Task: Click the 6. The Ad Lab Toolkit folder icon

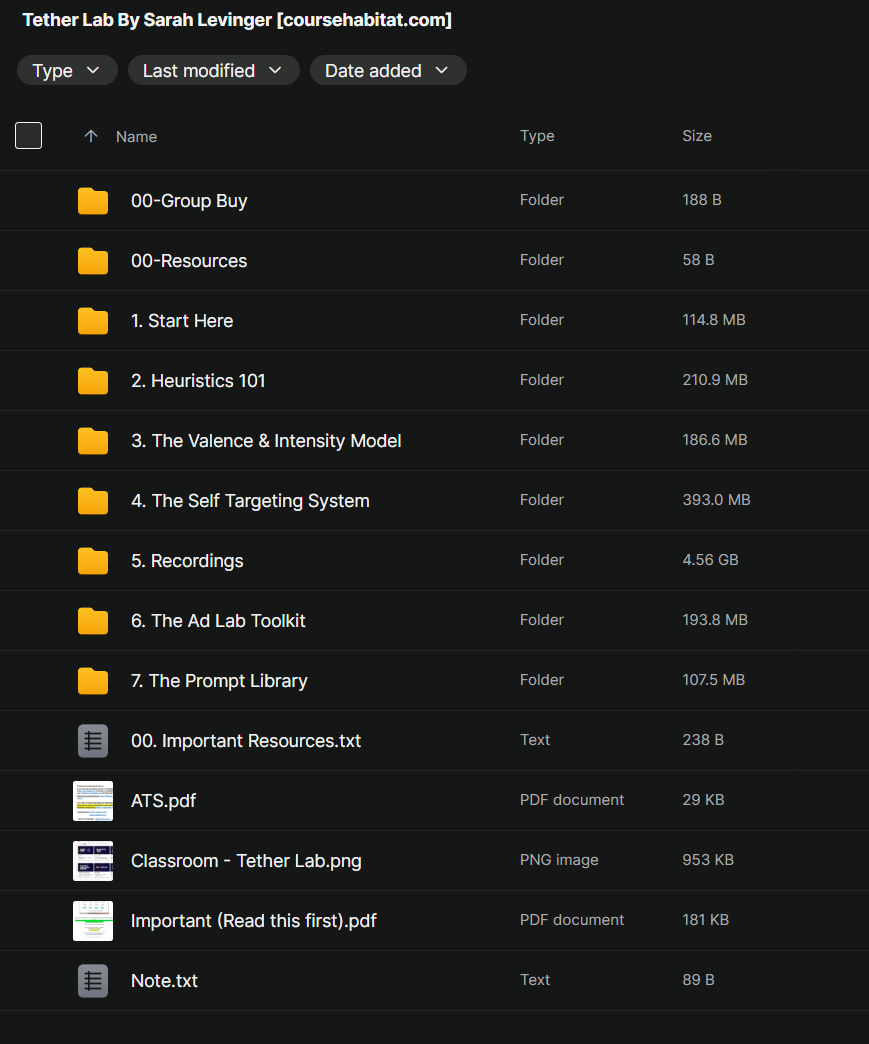Action: pyautogui.click(x=93, y=621)
